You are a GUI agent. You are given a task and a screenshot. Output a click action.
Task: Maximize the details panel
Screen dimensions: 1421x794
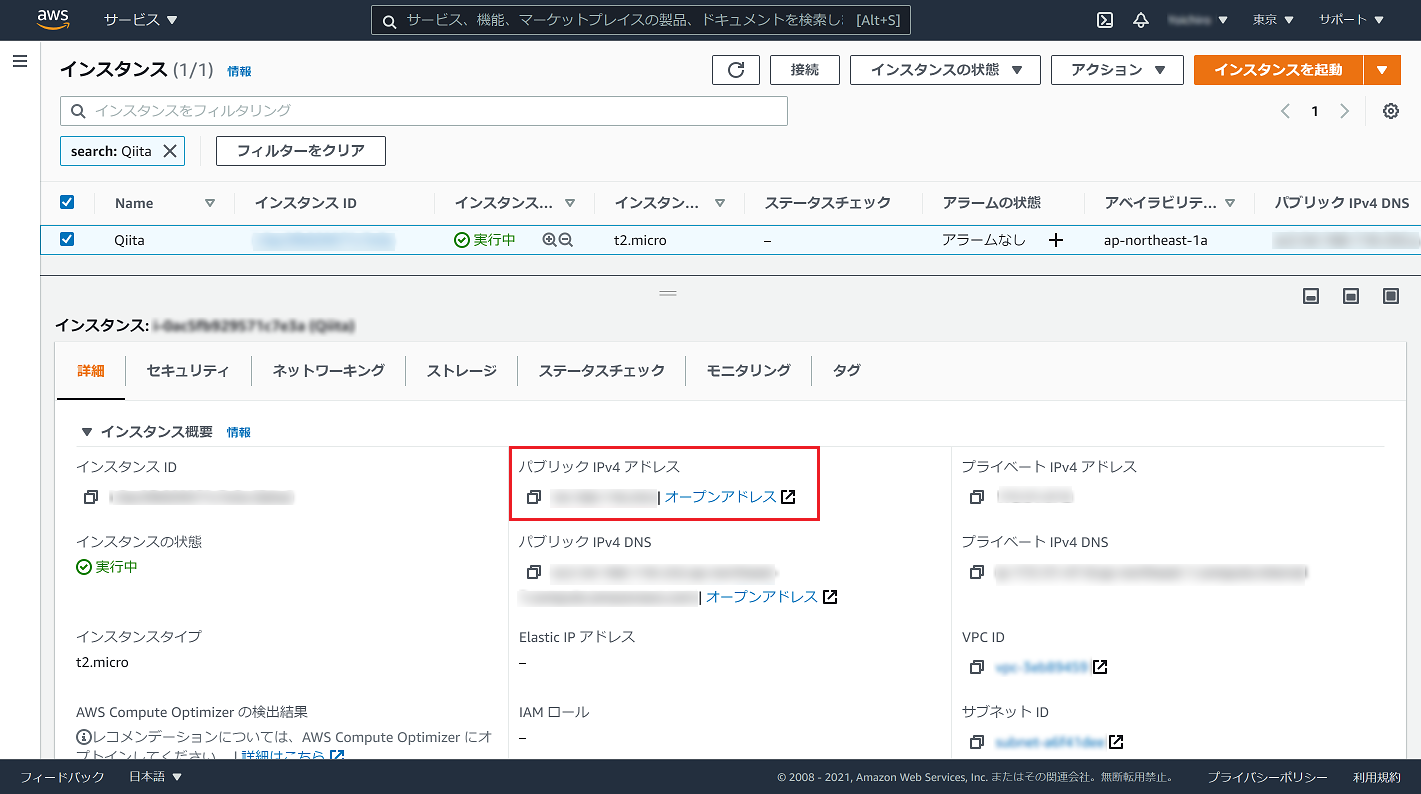[1390, 296]
